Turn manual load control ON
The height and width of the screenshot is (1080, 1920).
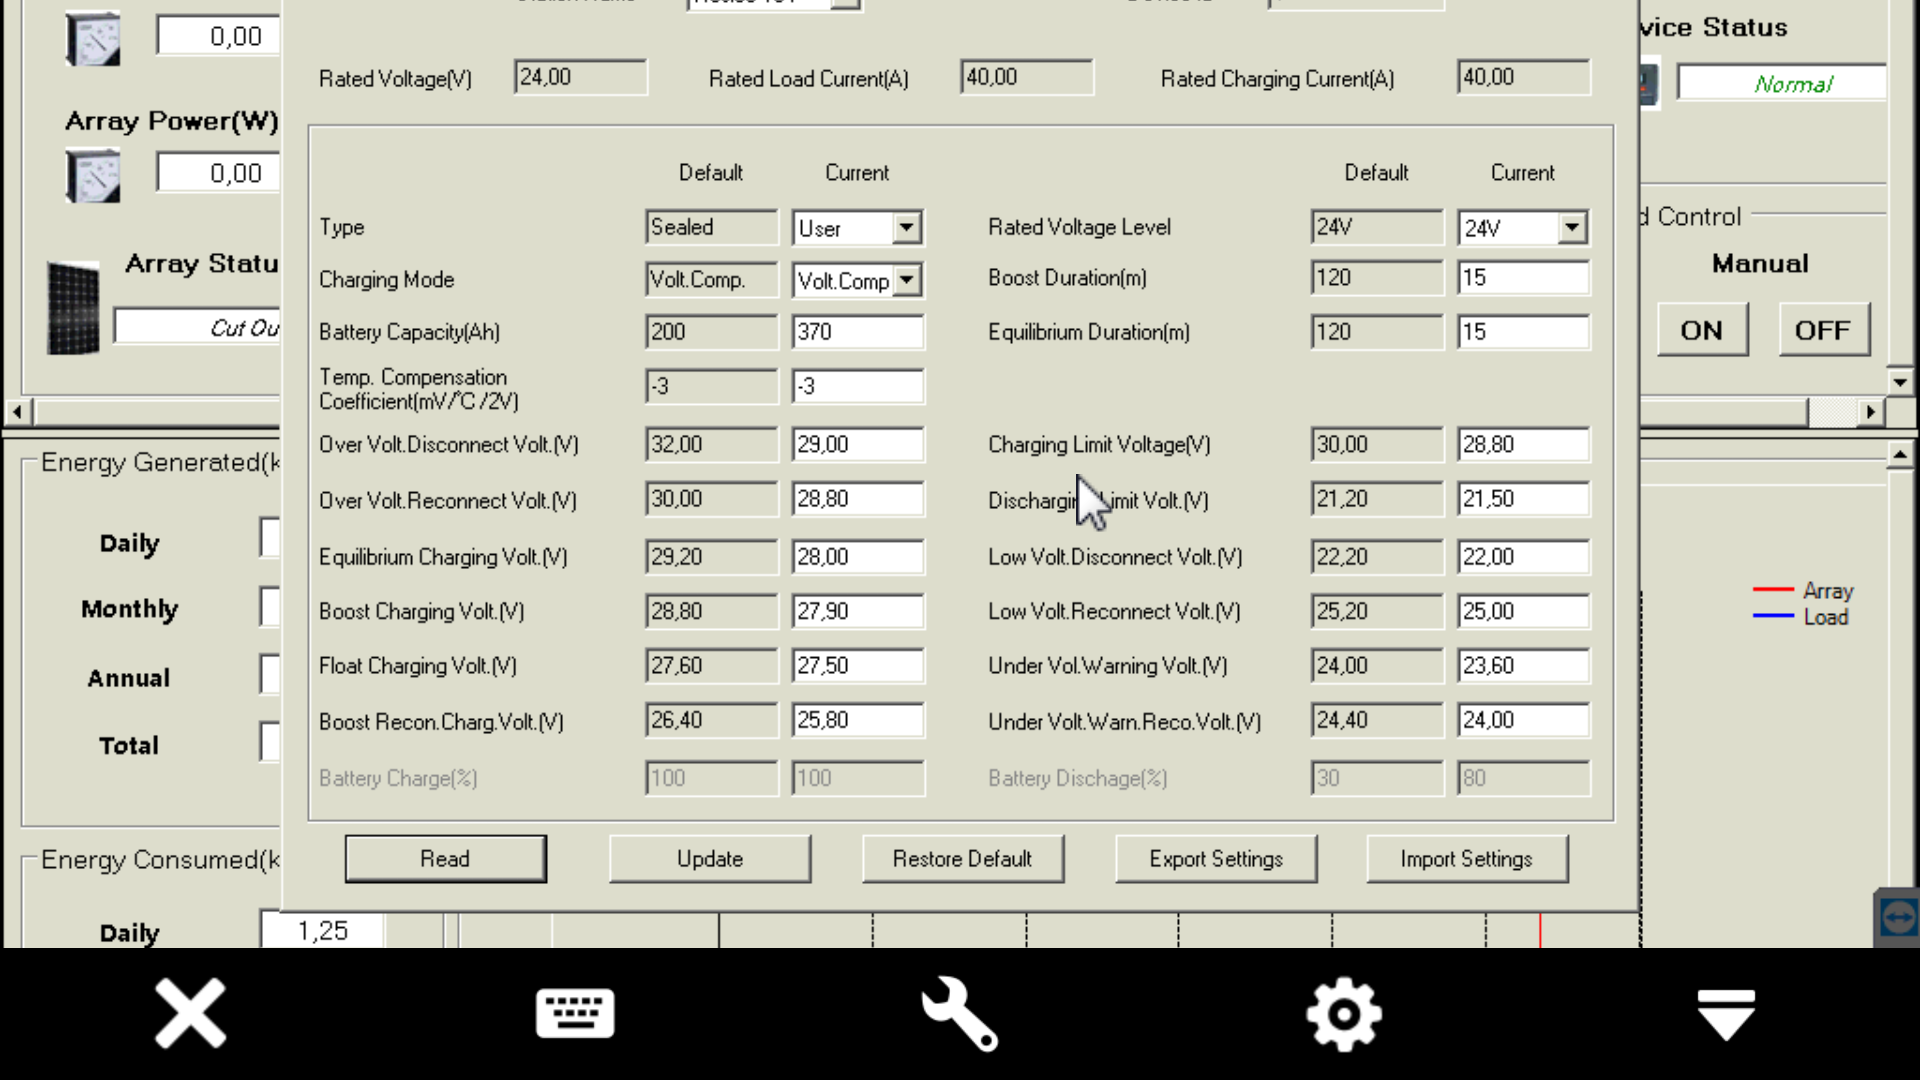tap(1701, 330)
